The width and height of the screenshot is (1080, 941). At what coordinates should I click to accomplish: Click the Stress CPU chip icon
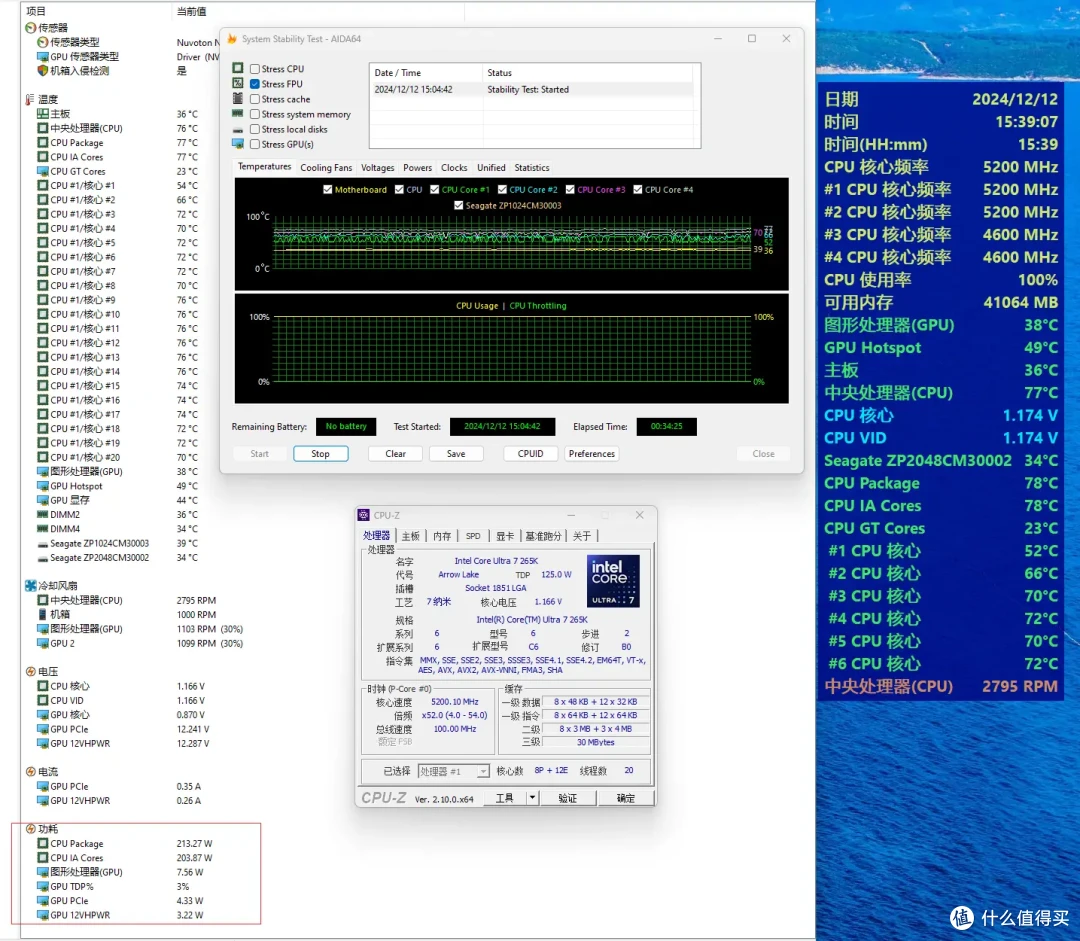tap(238, 68)
